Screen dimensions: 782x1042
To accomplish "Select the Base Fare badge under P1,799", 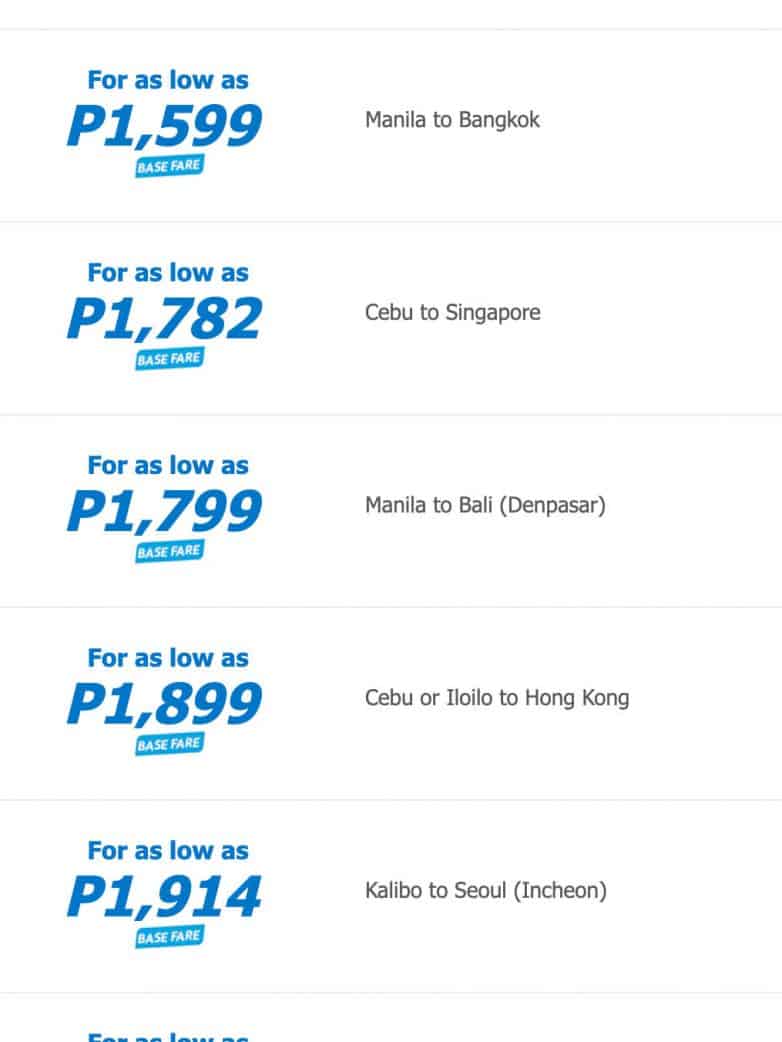I will [169, 551].
